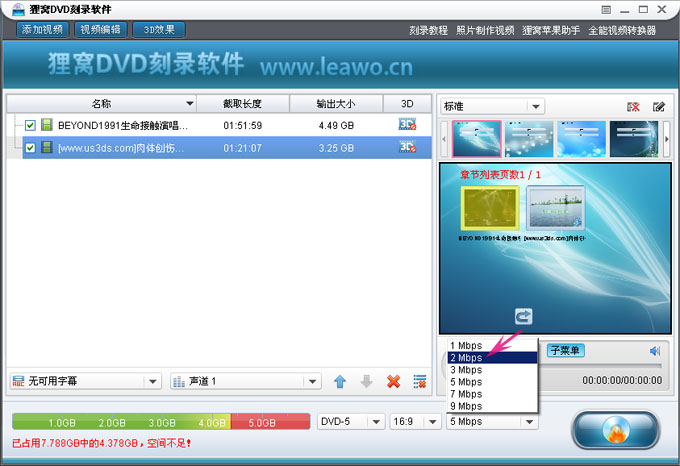Choose 2 Mbps from bitrate list
The height and width of the screenshot is (466, 680).
click(492, 358)
